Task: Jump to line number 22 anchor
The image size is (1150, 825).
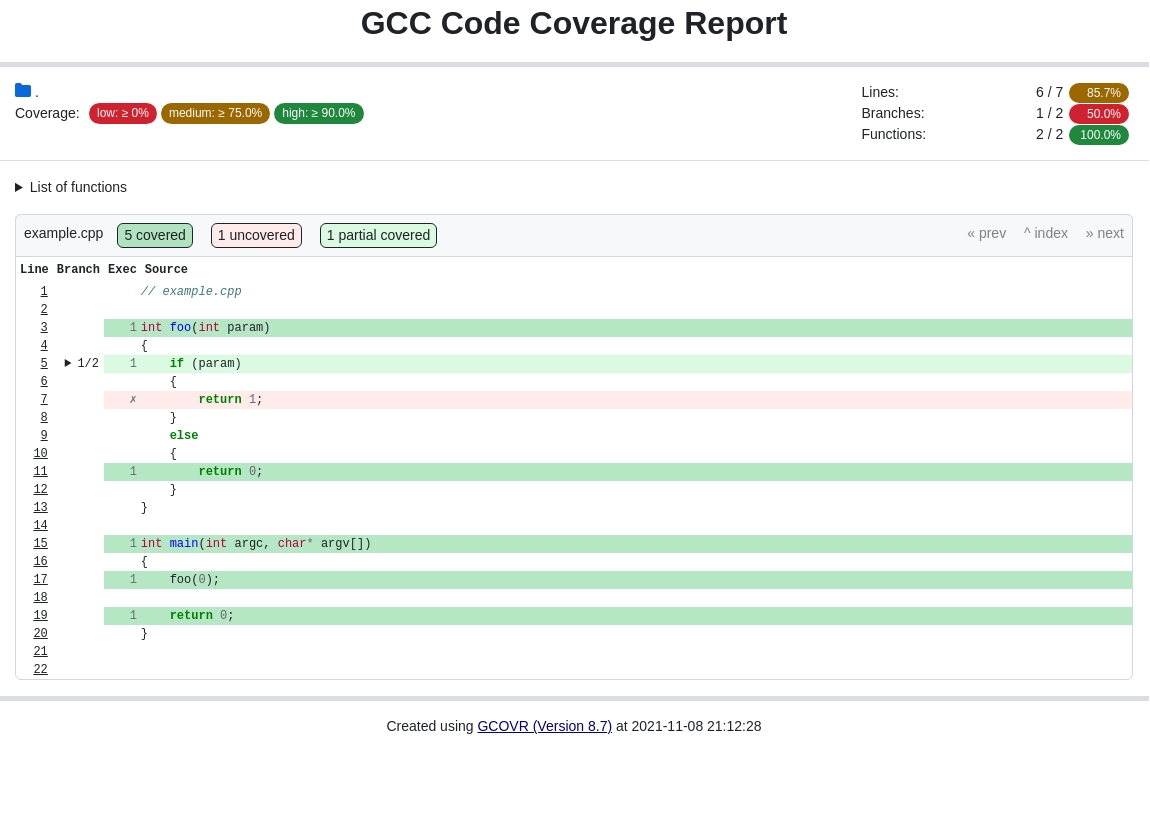Action: (x=40, y=669)
